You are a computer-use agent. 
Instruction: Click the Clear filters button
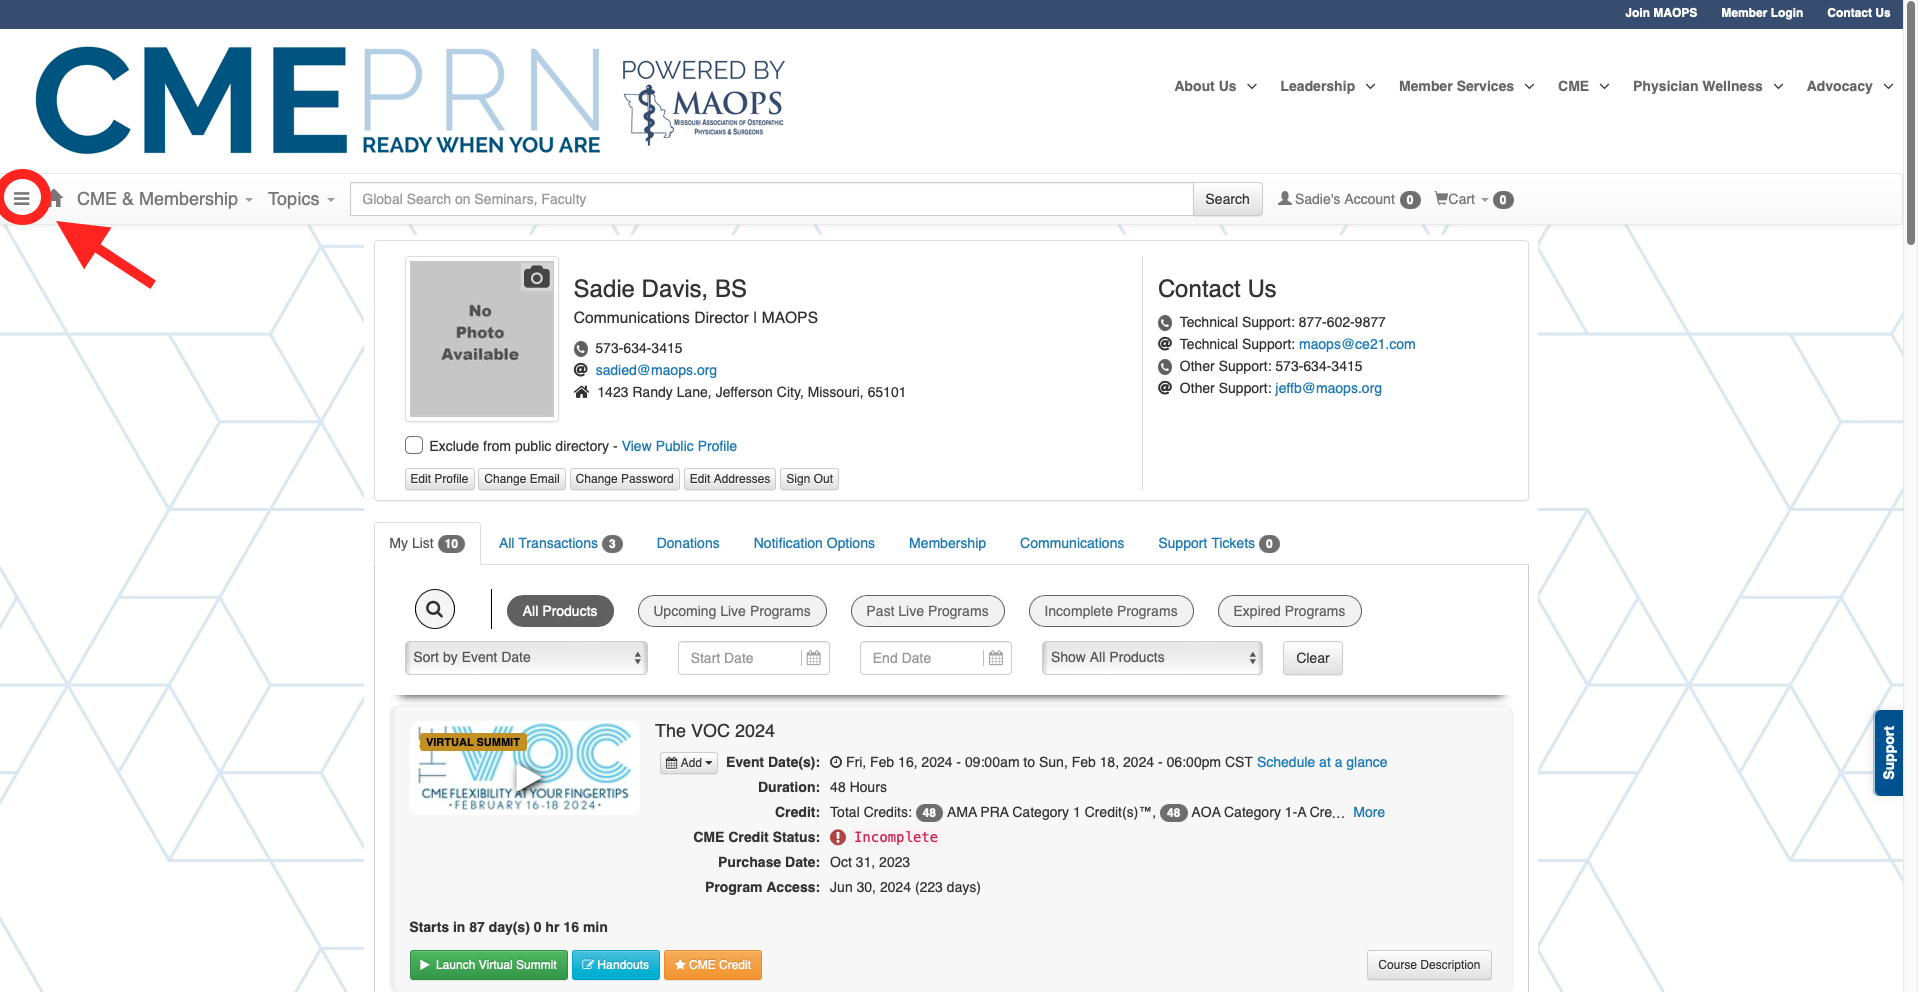click(x=1312, y=658)
